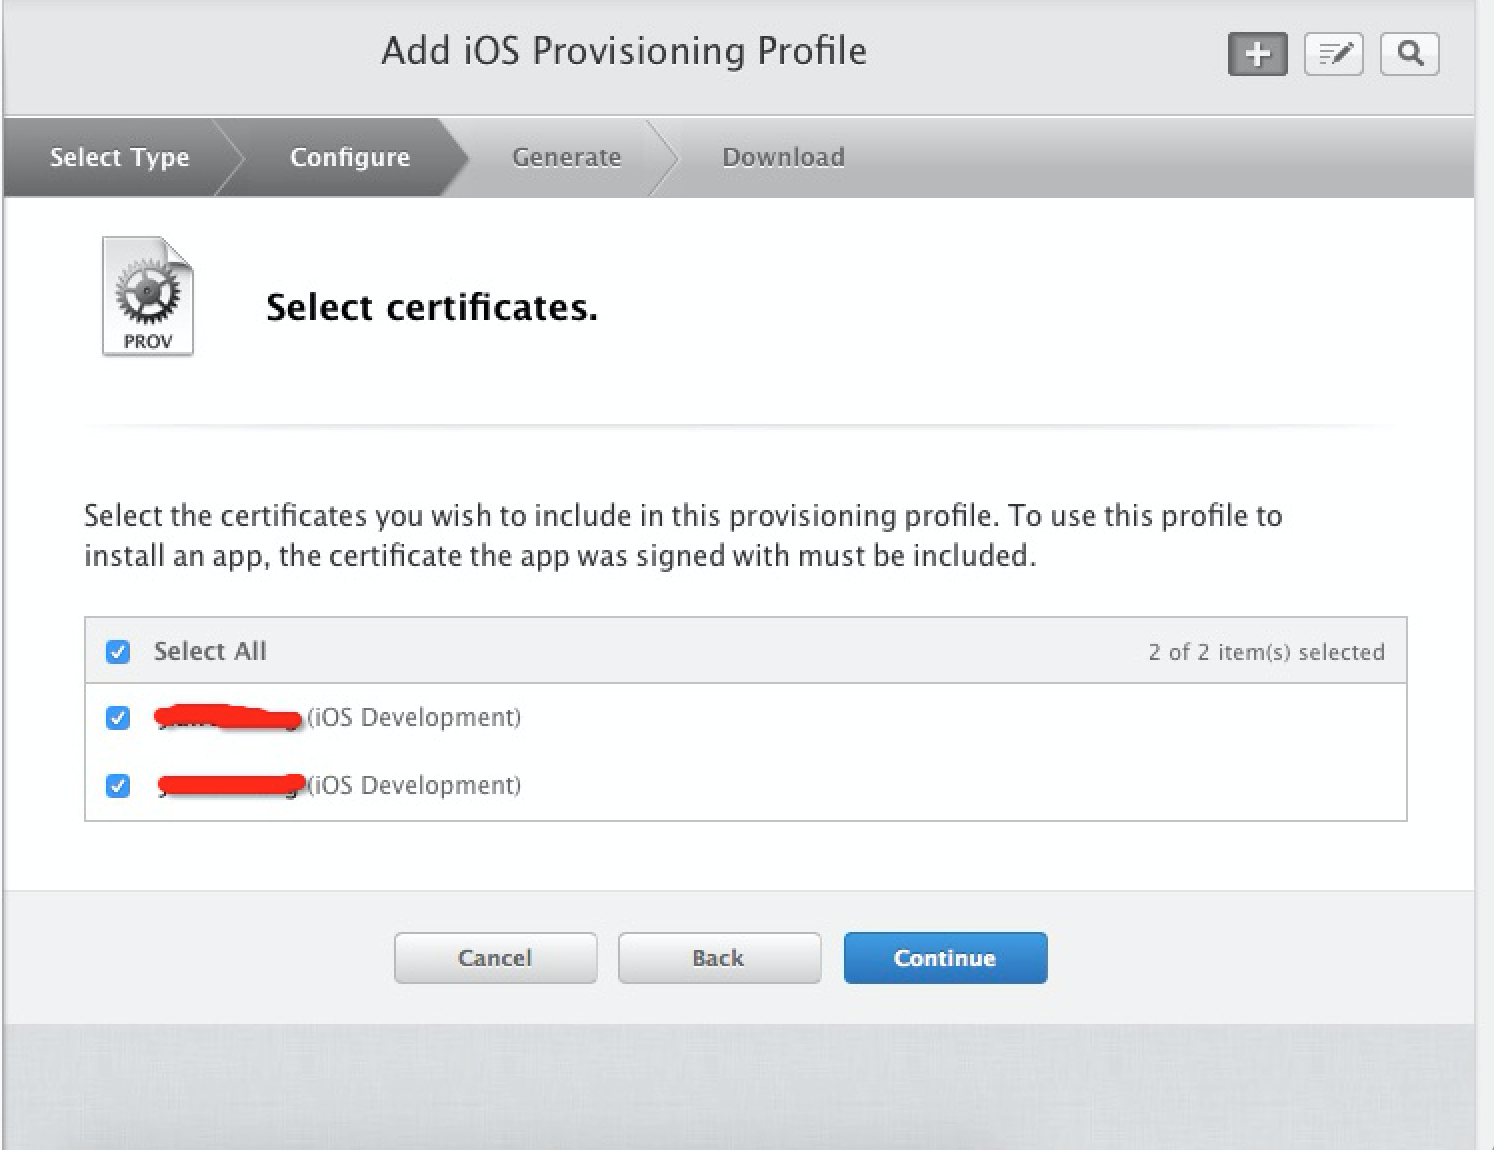Click the magnifier search icon
Image resolution: width=1494 pixels, height=1150 pixels.
(x=1410, y=54)
